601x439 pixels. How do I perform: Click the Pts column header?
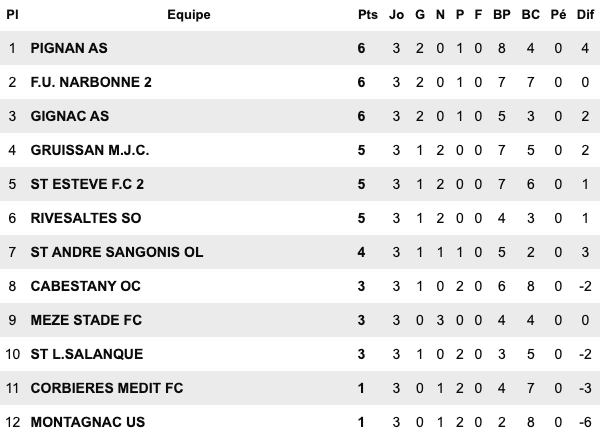[x=368, y=15]
